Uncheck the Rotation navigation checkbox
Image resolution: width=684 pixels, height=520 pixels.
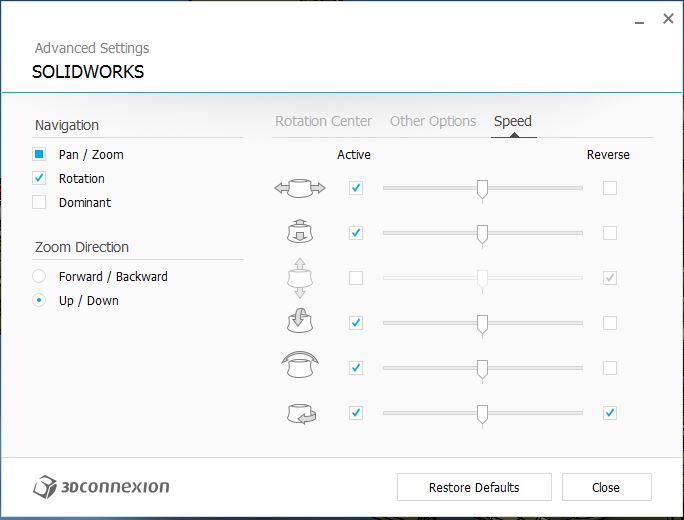[x=39, y=178]
